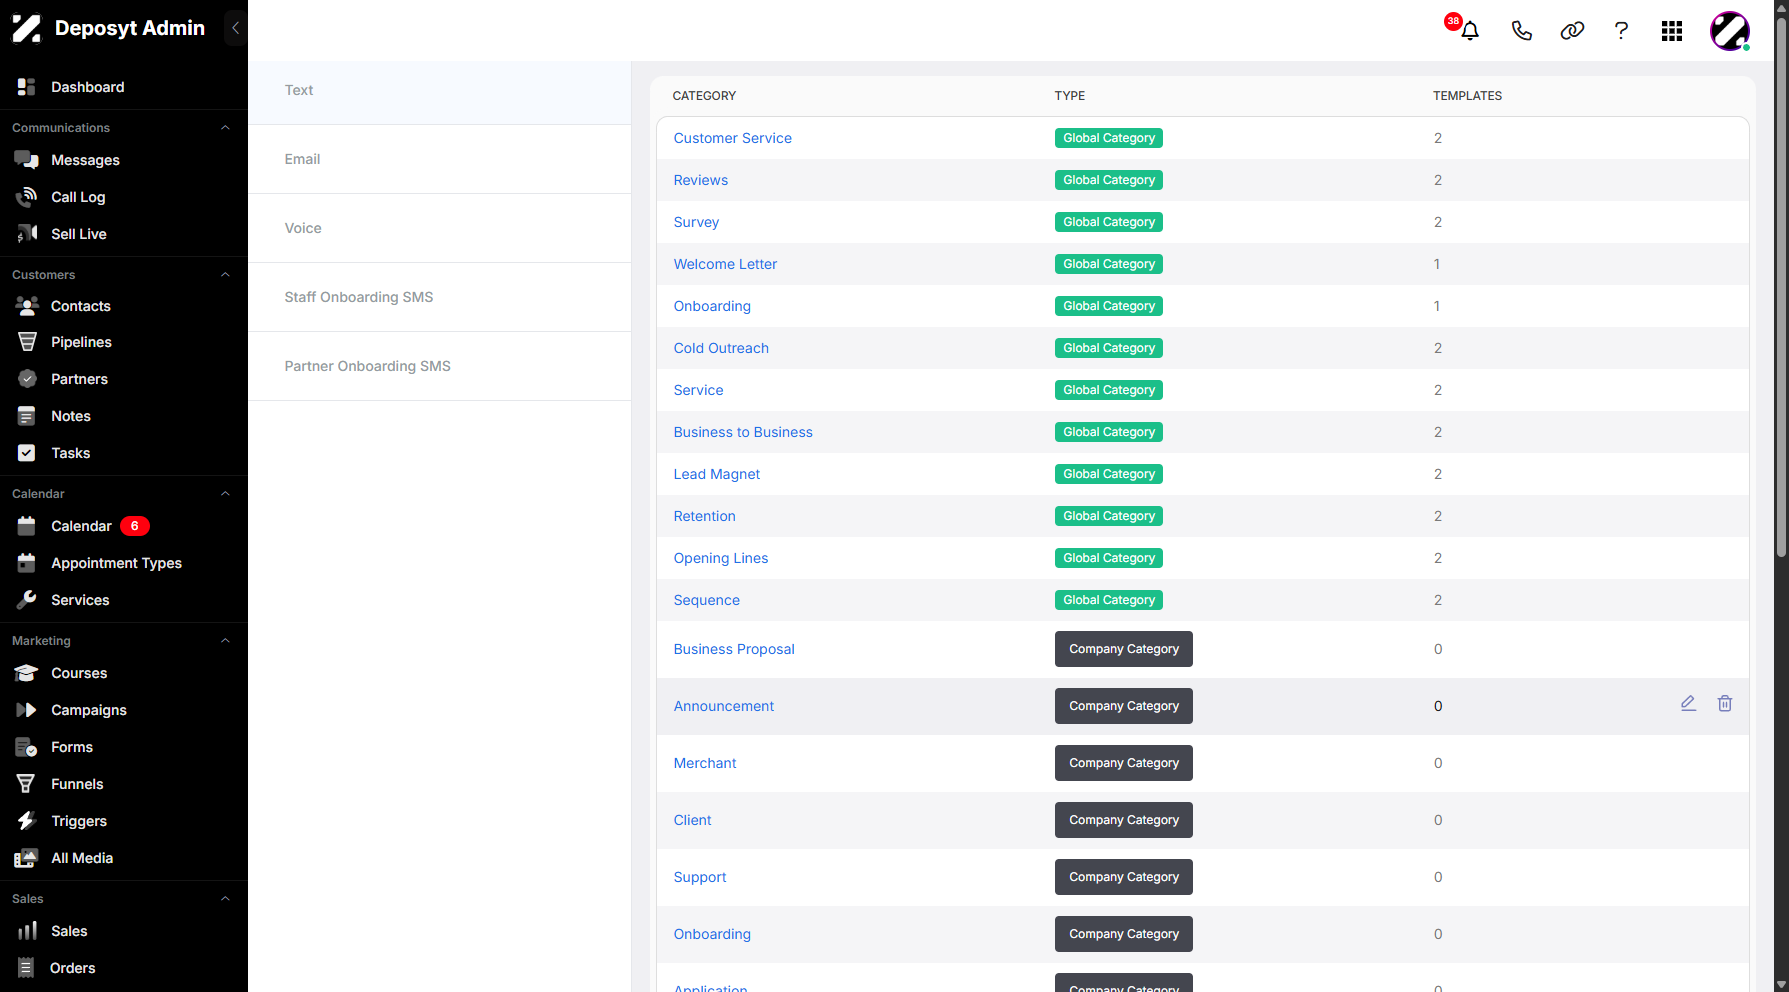This screenshot has width=1789, height=992.
Task: Select the Staff Onboarding SMS tab
Action: (x=440, y=297)
